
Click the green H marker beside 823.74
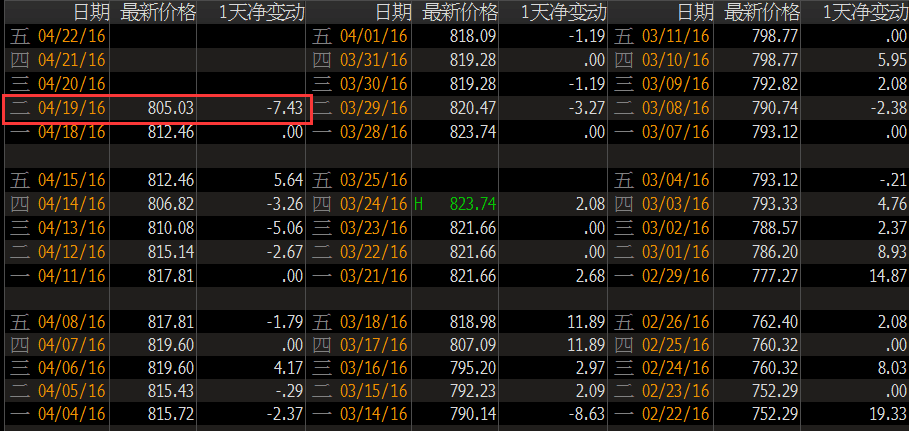(x=419, y=203)
